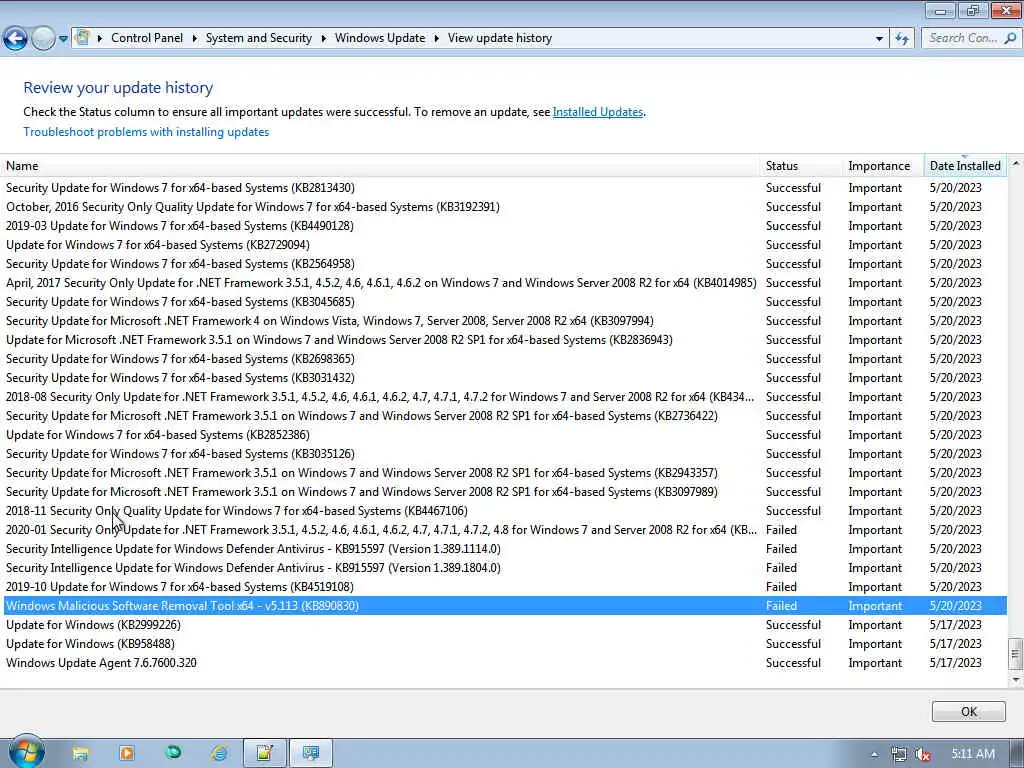Select Windows Malicious Software Removal Tool KB890830
The image size is (1024, 768).
pos(505,605)
